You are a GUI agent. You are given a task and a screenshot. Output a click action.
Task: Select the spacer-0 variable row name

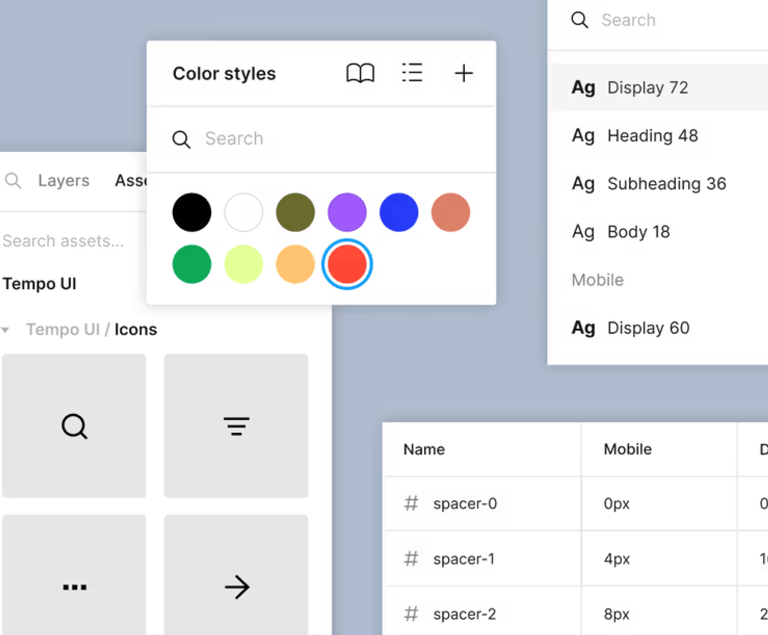click(x=465, y=503)
